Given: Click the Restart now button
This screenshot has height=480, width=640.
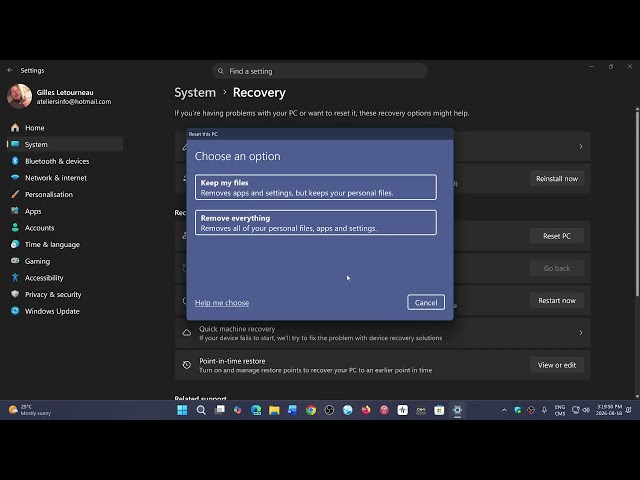Looking at the screenshot, I should (557, 300).
